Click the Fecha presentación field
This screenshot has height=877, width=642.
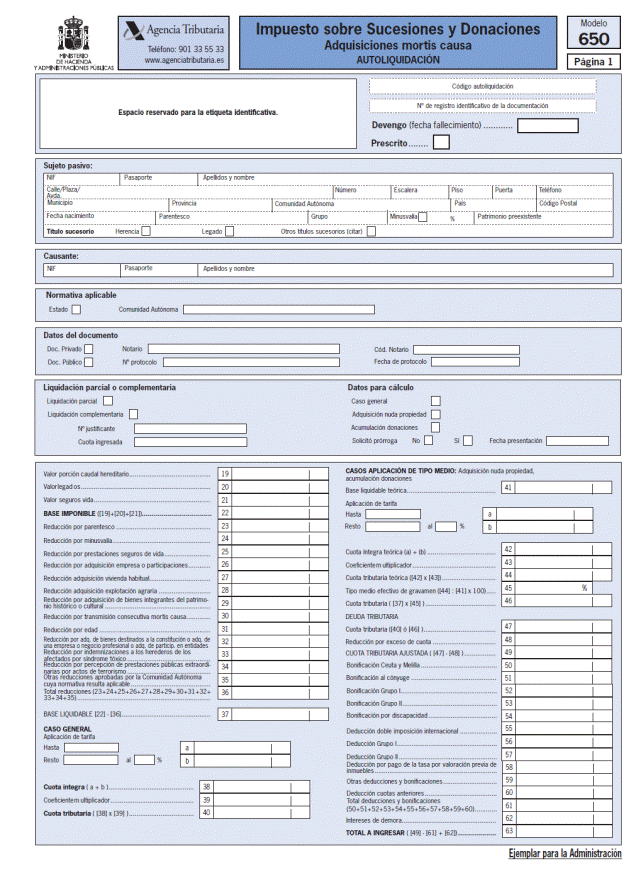coord(577,441)
